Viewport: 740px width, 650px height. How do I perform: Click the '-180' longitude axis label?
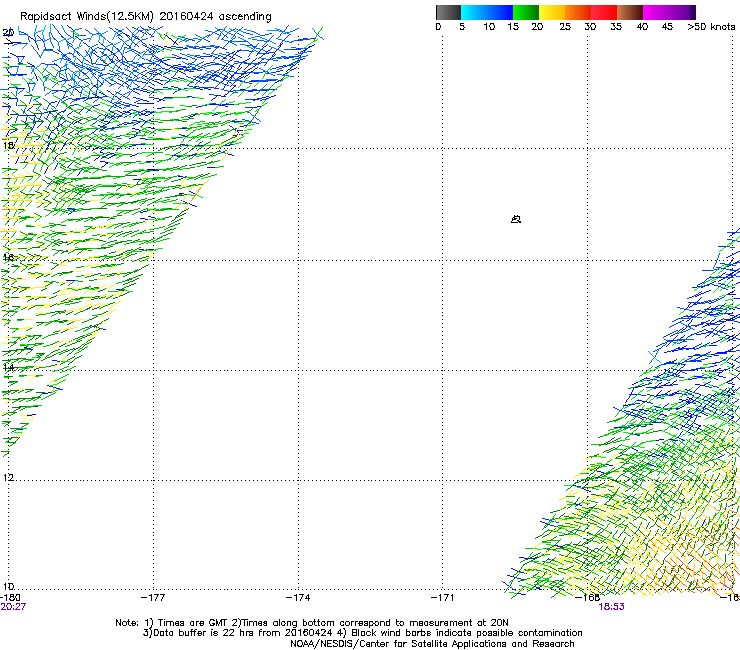click(x=10, y=598)
